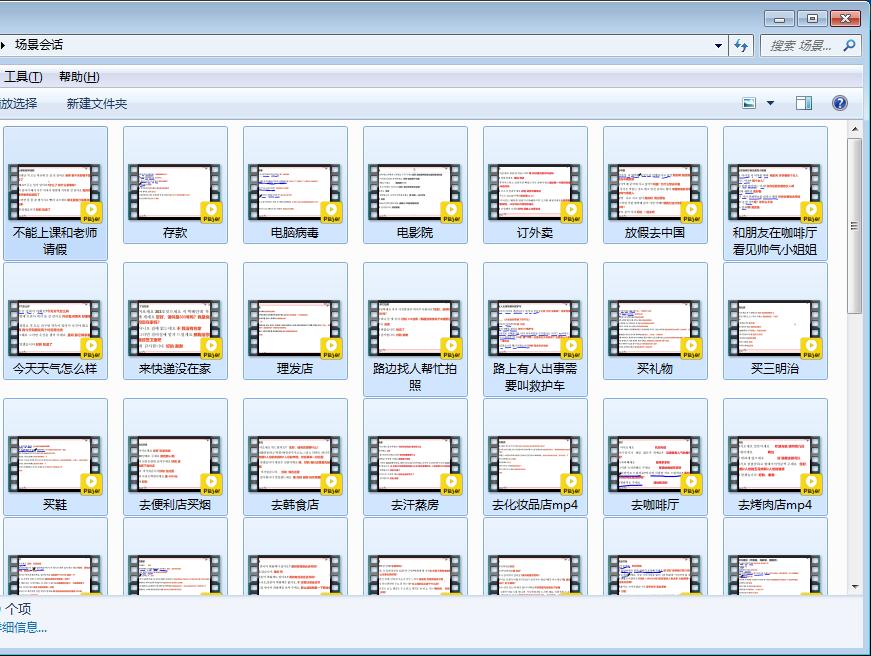Expand the breadcrumb arrow before 场景会话
The image size is (871, 656).
click(3, 44)
